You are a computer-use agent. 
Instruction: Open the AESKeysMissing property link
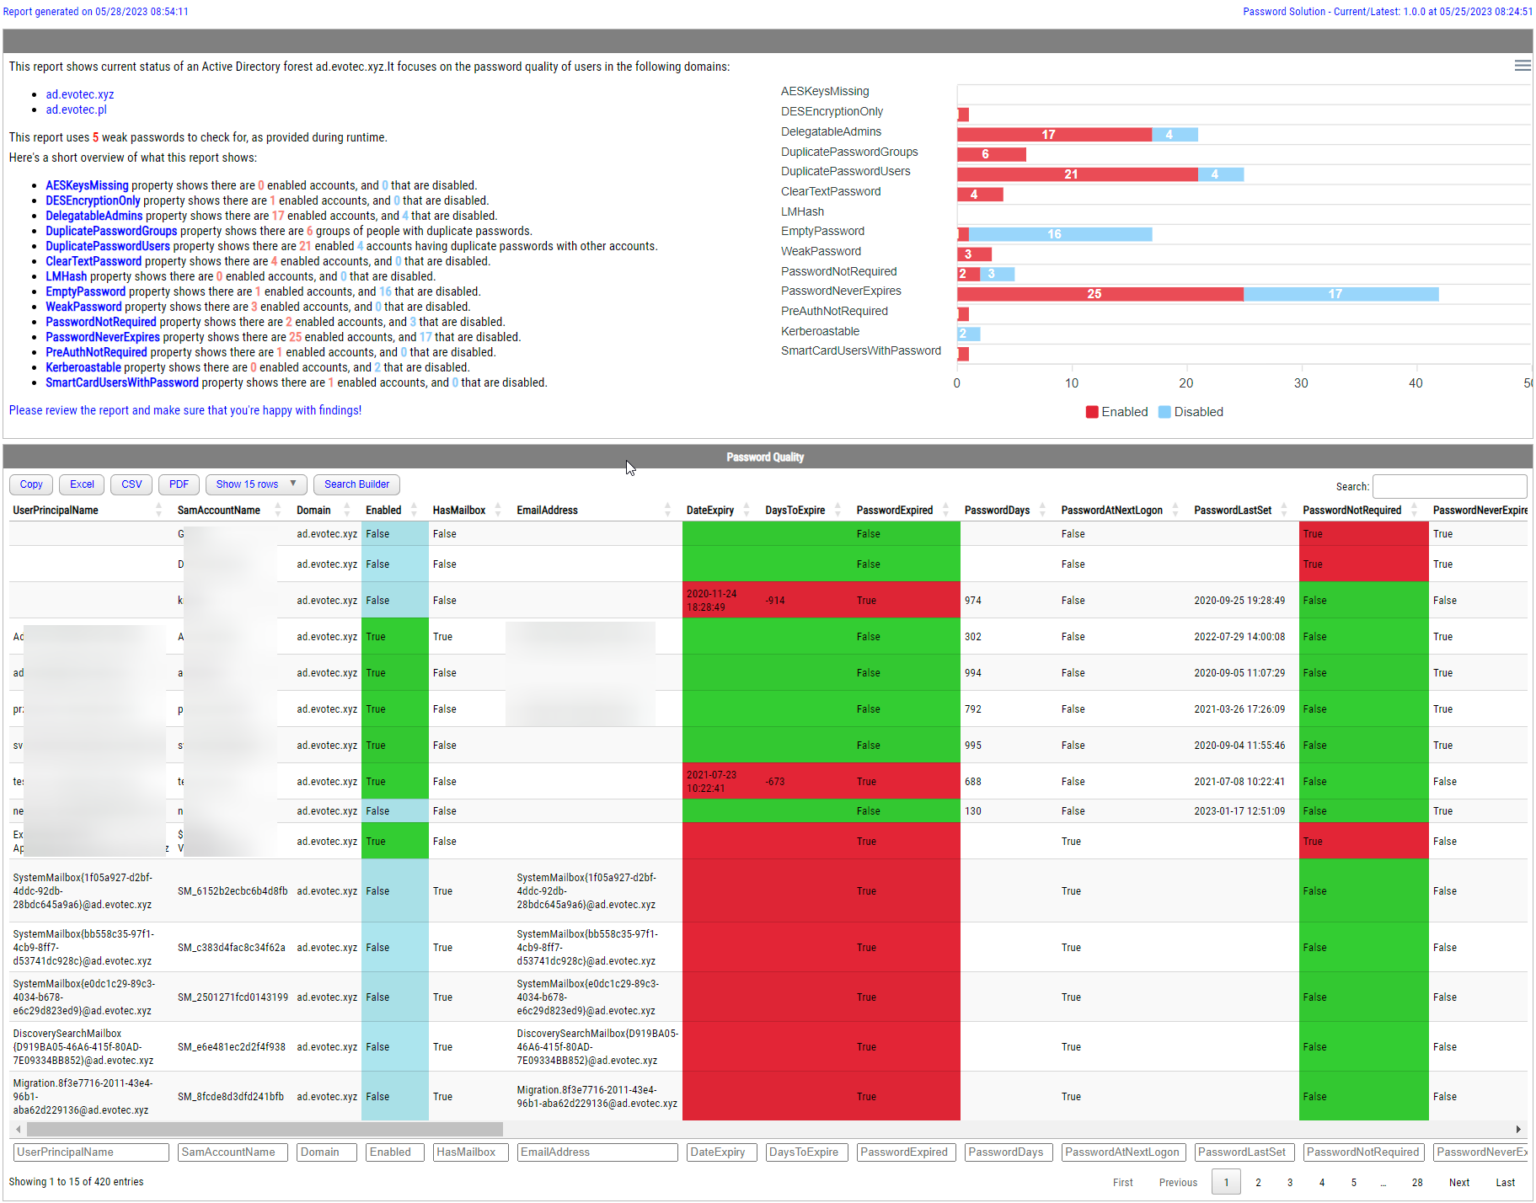point(86,185)
